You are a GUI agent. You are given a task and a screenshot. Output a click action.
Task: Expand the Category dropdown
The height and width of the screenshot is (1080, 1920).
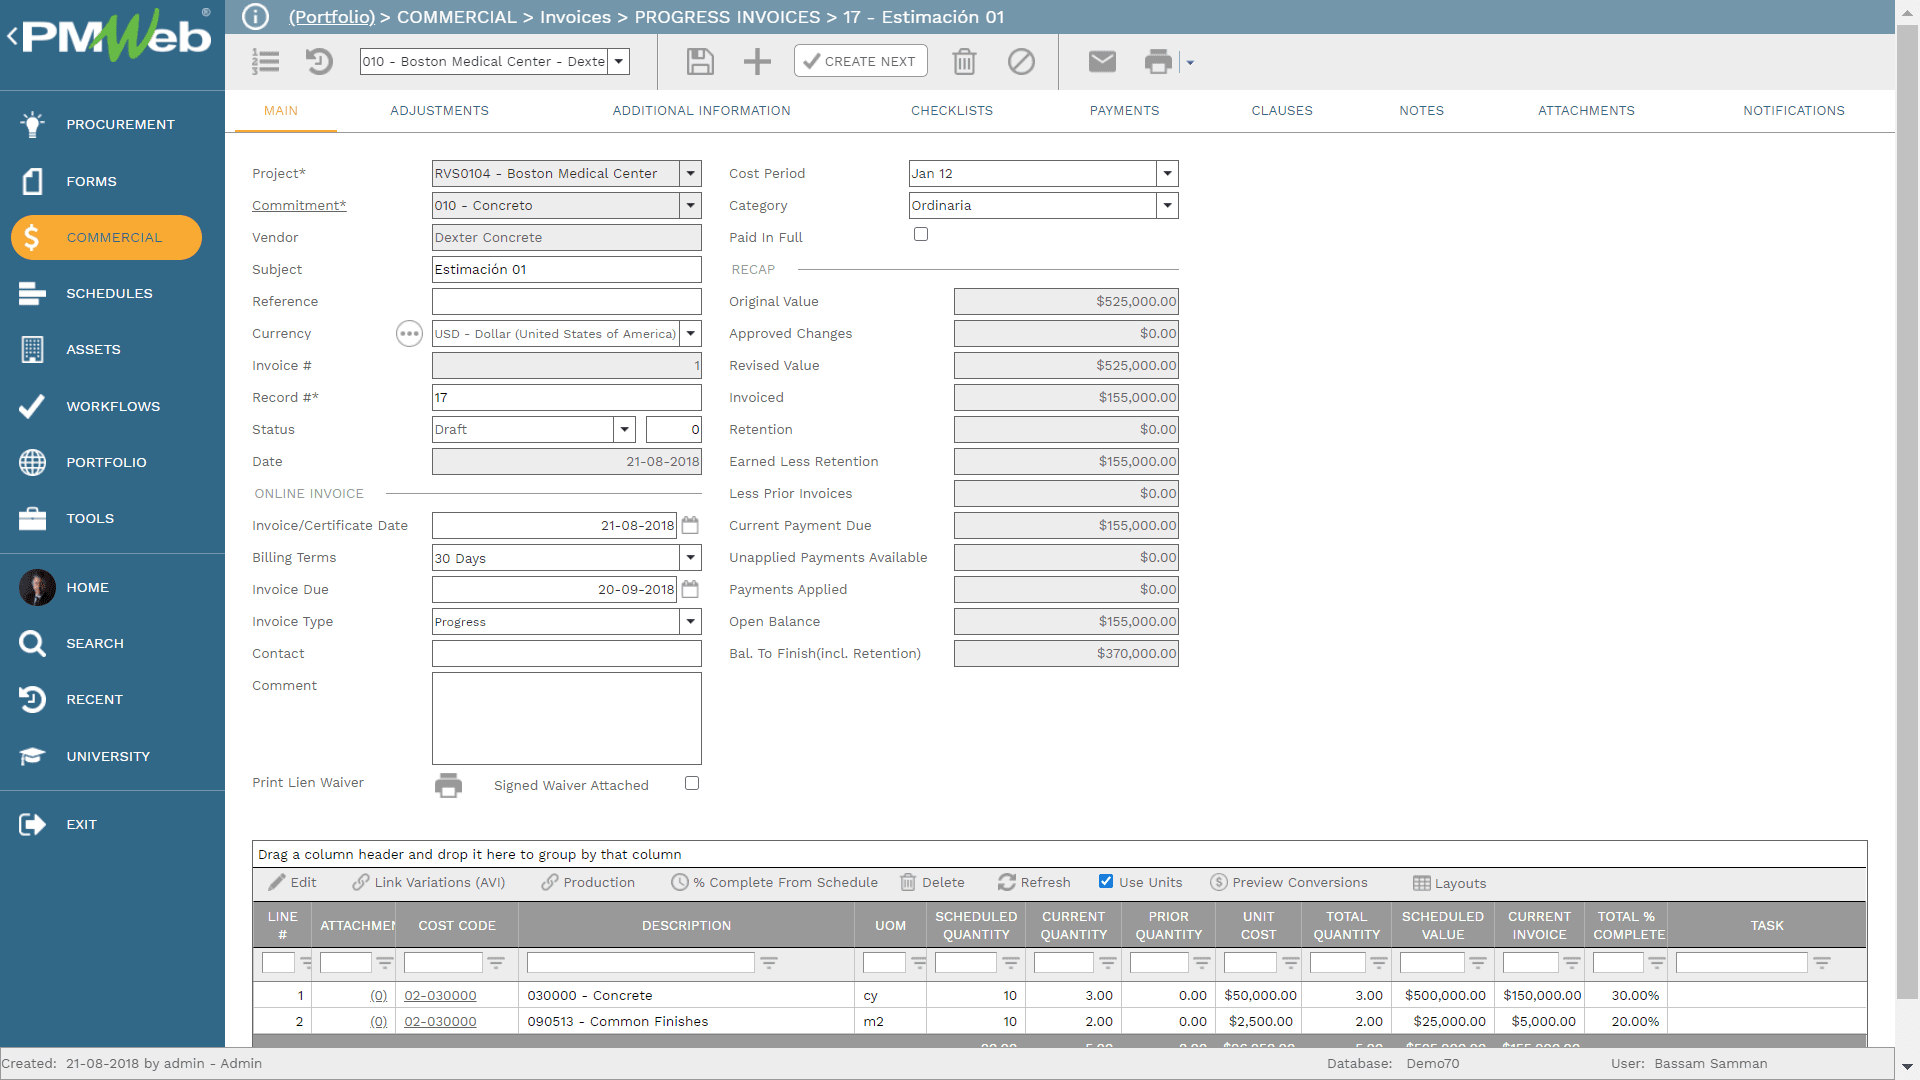pos(1167,205)
